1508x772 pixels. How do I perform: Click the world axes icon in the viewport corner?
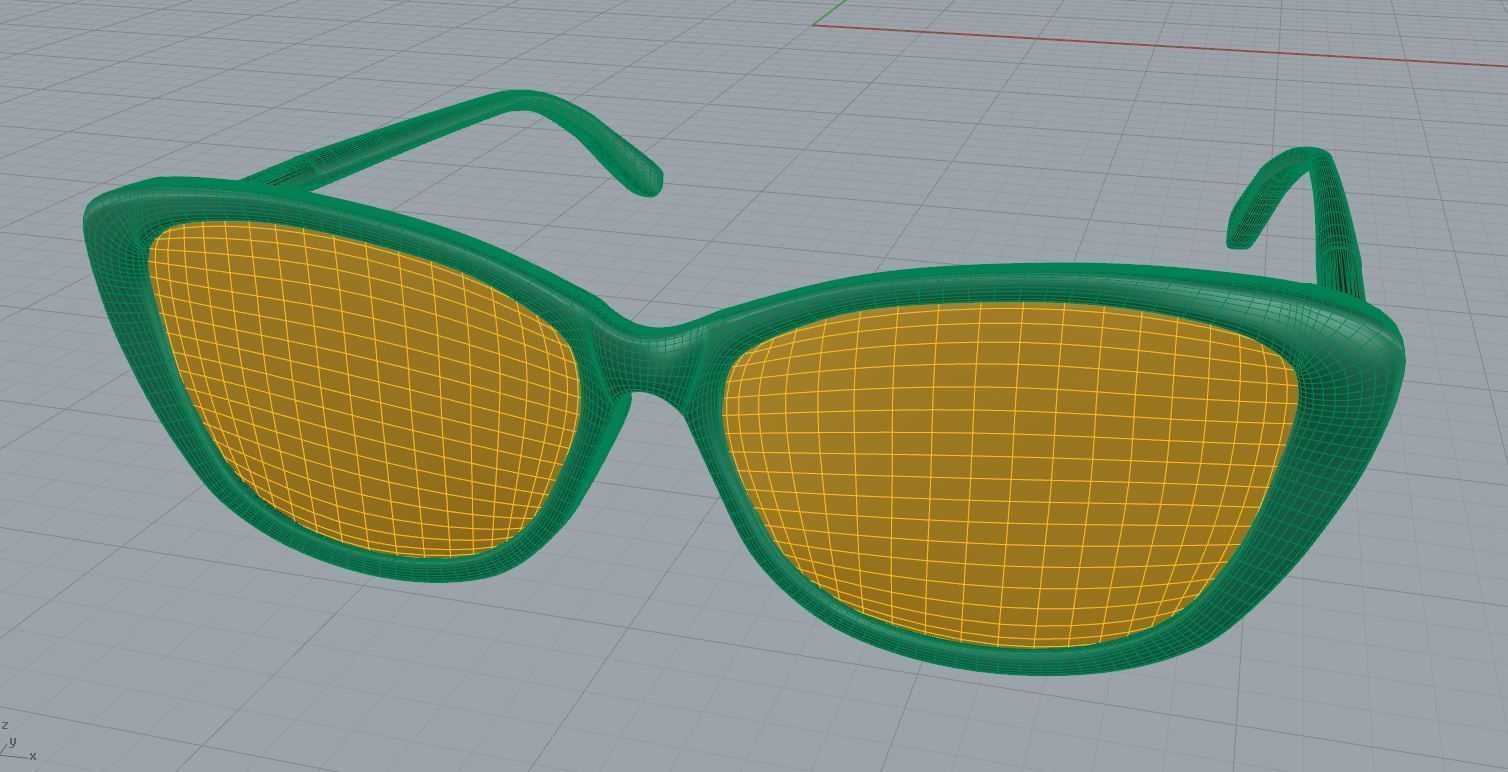pos(18,743)
